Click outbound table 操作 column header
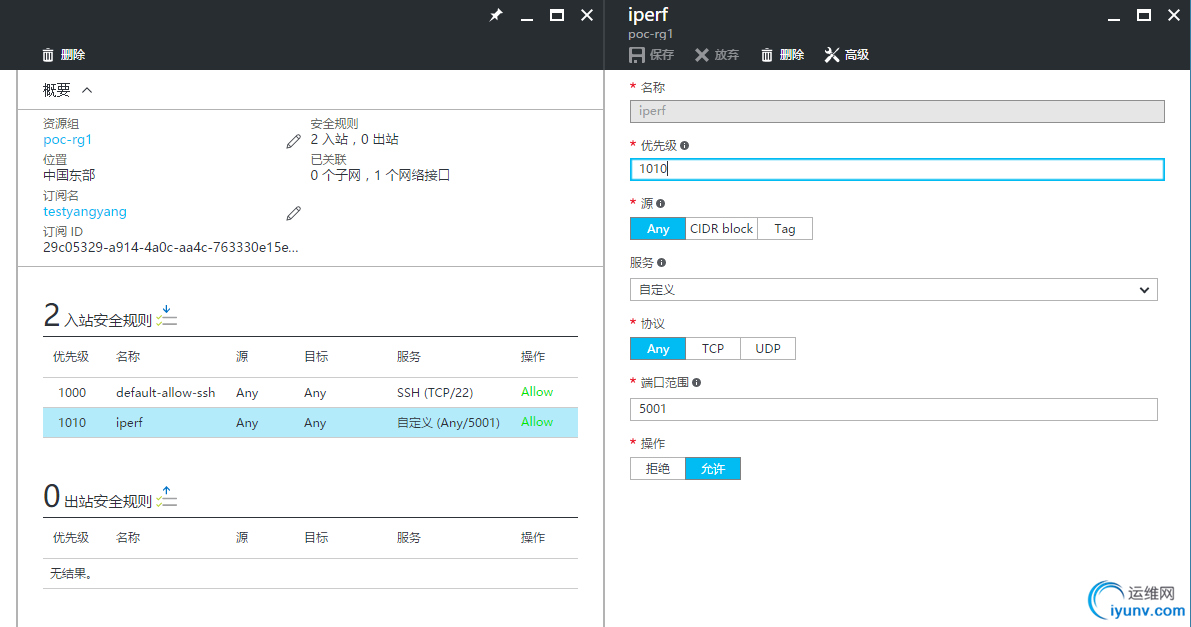 click(532, 538)
